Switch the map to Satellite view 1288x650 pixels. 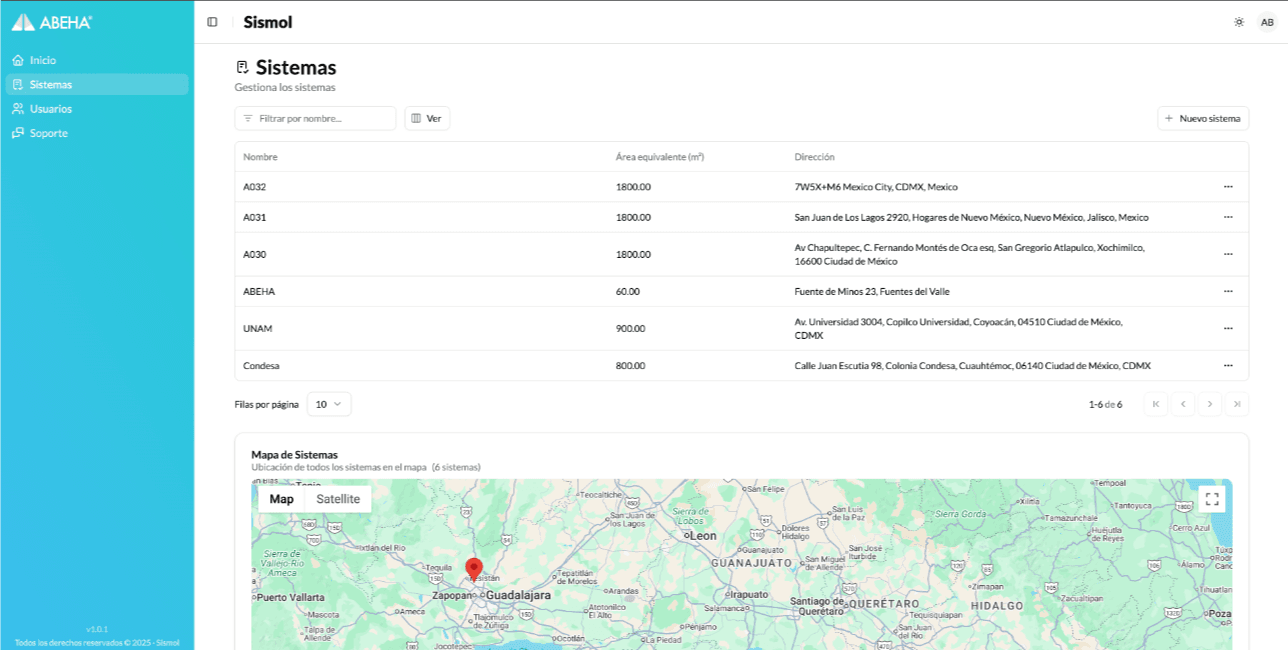pos(338,499)
